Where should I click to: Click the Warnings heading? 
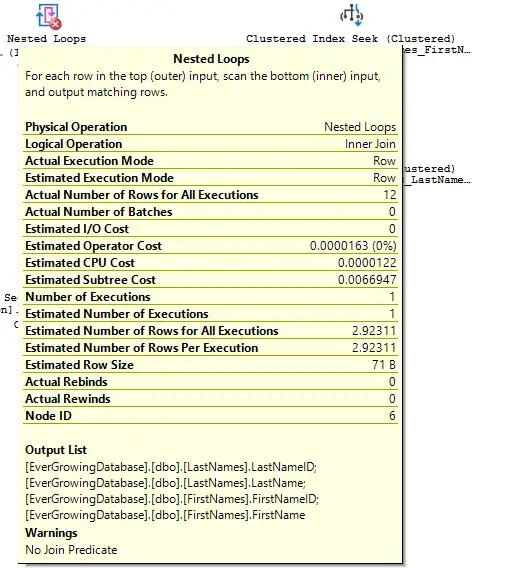[51, 533]
